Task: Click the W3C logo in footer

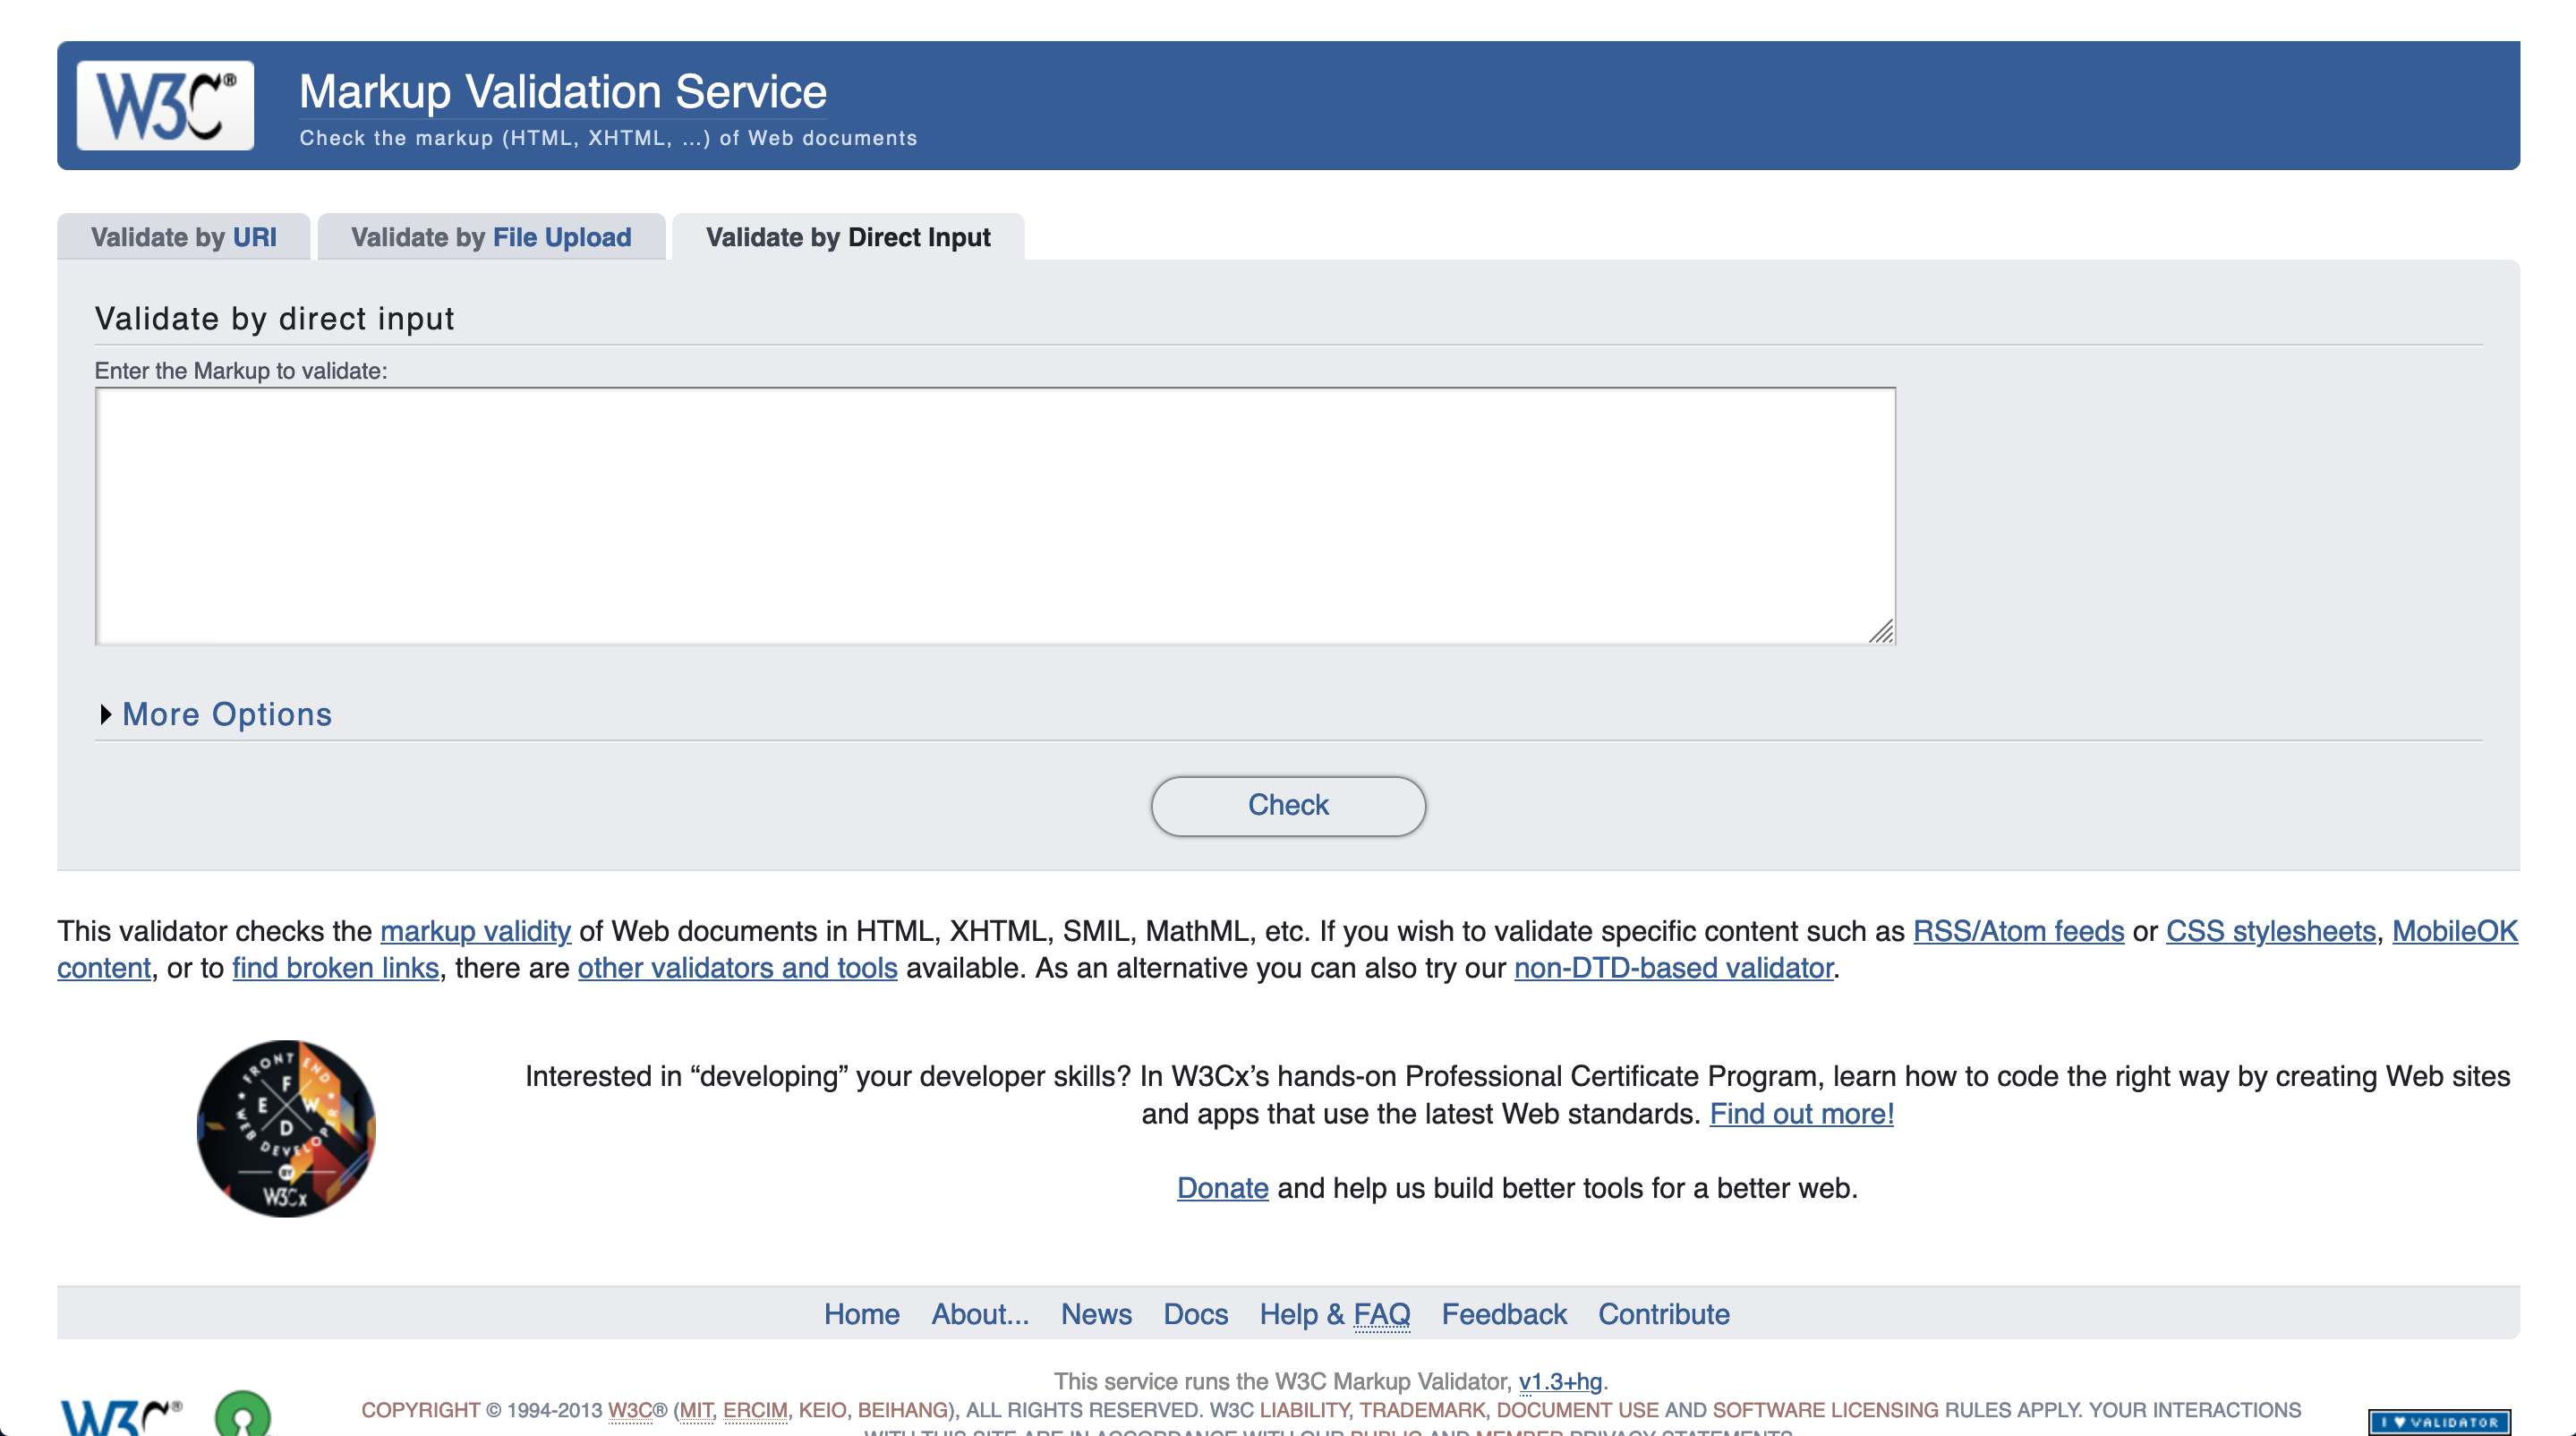Action: click(x=121, y=1417)
